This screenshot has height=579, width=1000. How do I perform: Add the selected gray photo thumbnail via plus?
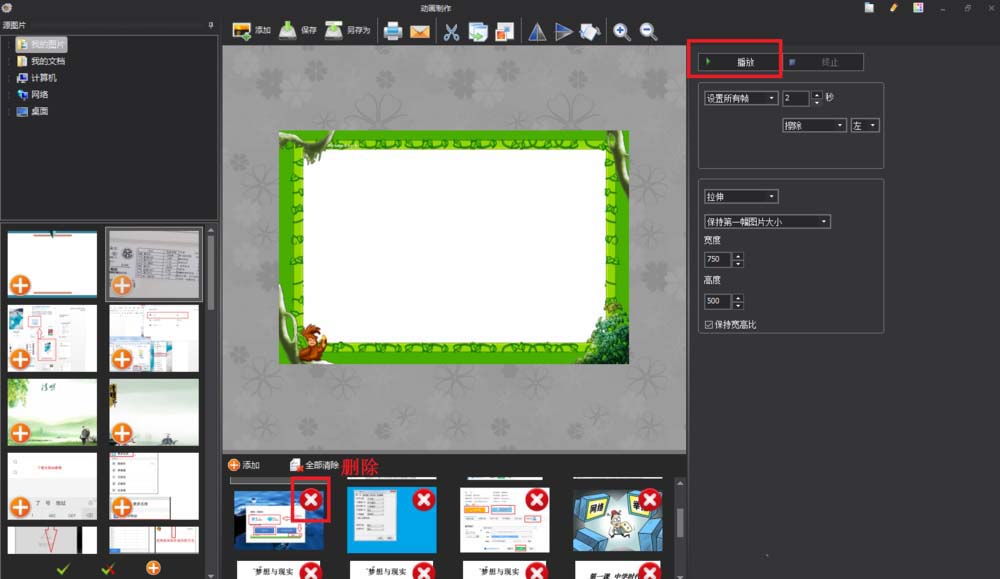point(122,285)
